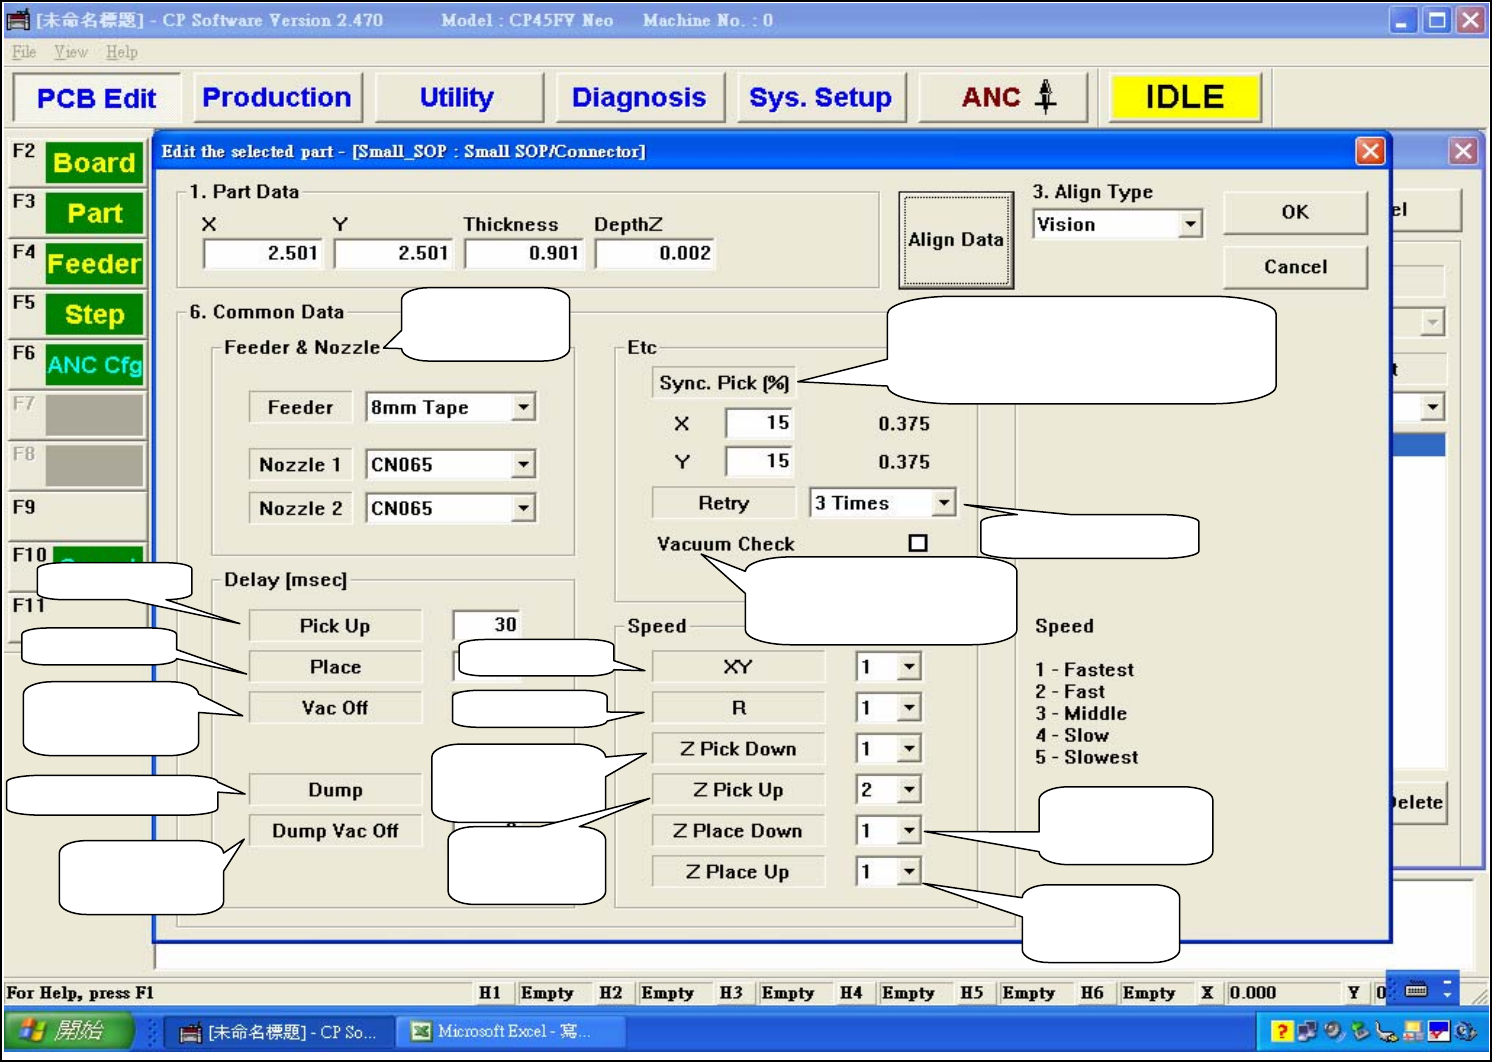Close the Edit selected part dialog
The image size is (1492, 1062).
pyautogui.click(x=1369, y=151)
